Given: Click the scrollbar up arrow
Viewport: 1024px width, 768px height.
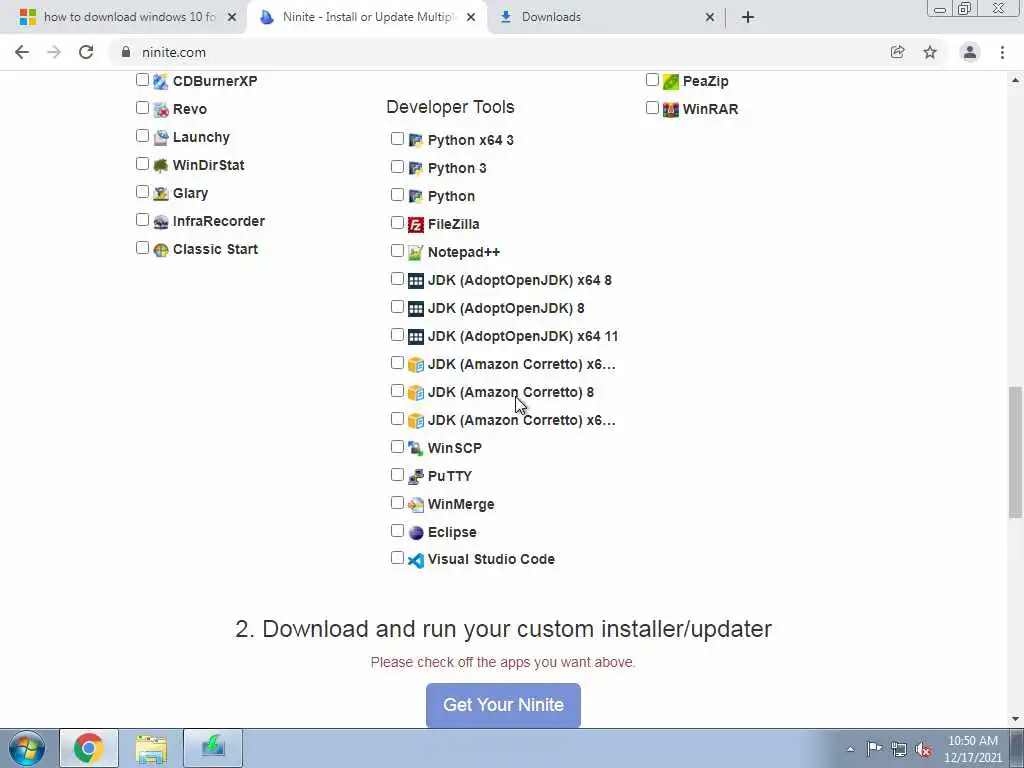Looking at the screenshot, I should pyautogui.click(x=1015, y=80).
